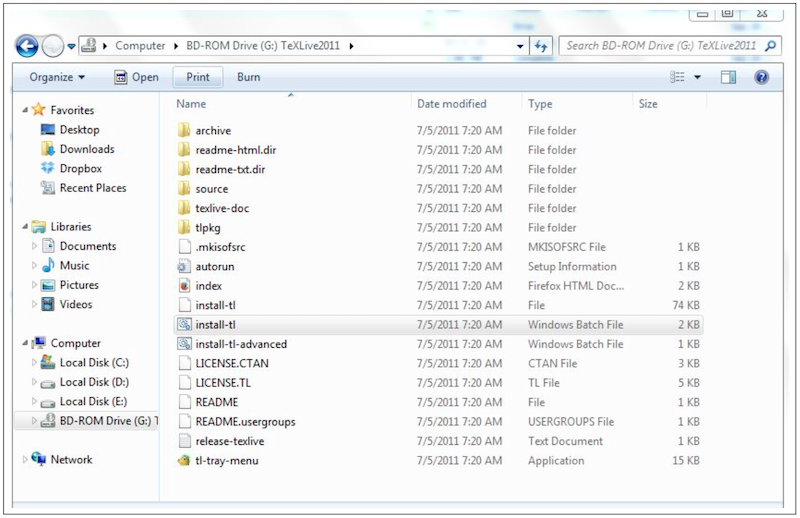Expand the Documents library

(x=34, y=246)
